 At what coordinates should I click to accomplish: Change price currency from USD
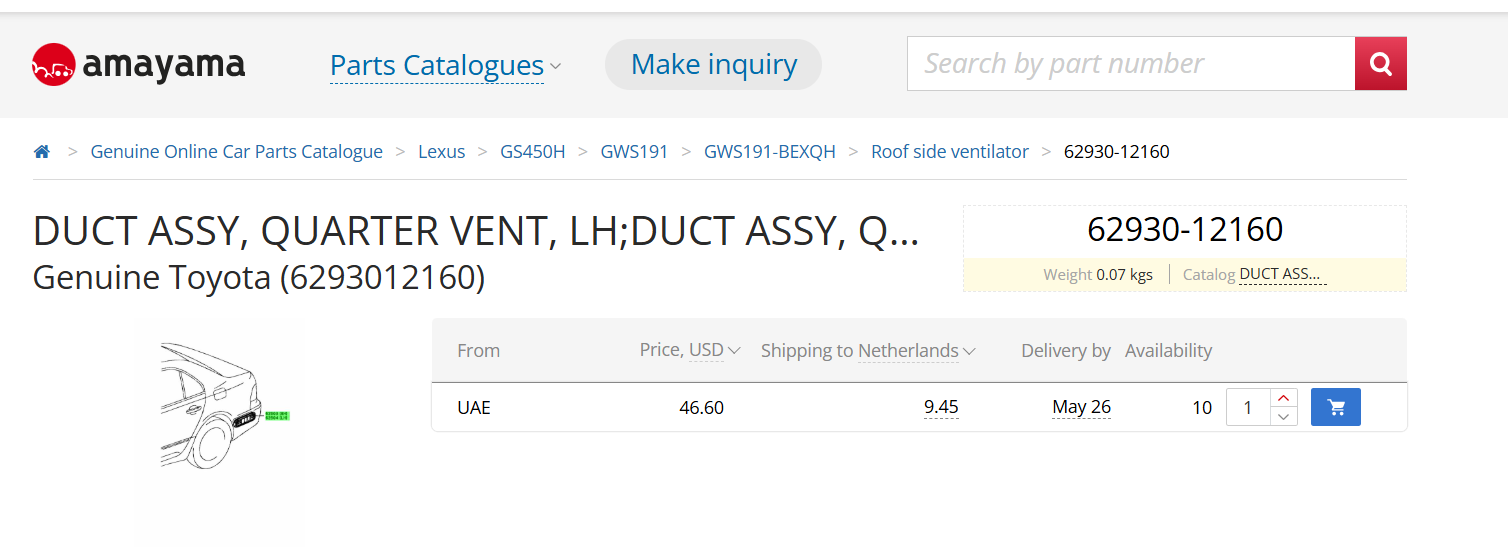(714, 351)
